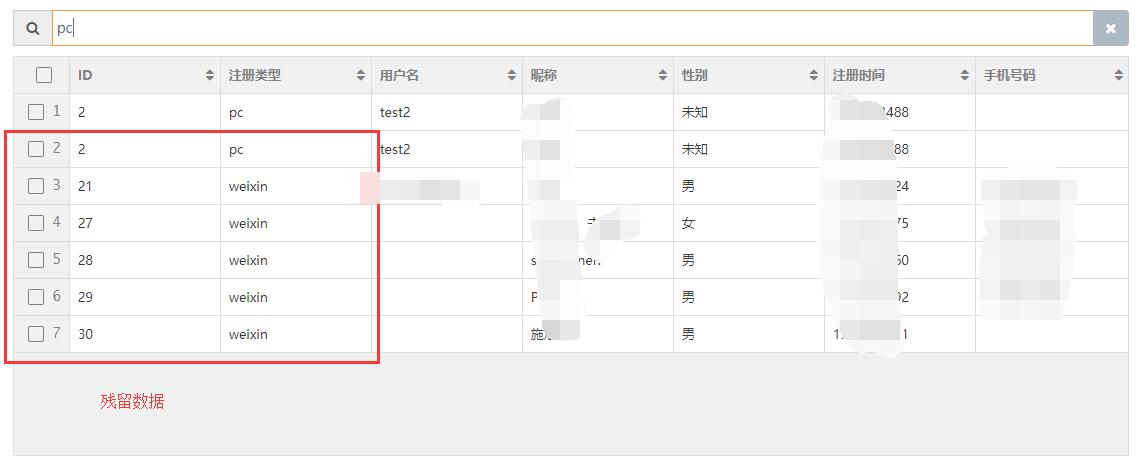Screen dimensions: 1143x467
Task: Click the 注册时间 header label
Action: (x=859, y=75)
